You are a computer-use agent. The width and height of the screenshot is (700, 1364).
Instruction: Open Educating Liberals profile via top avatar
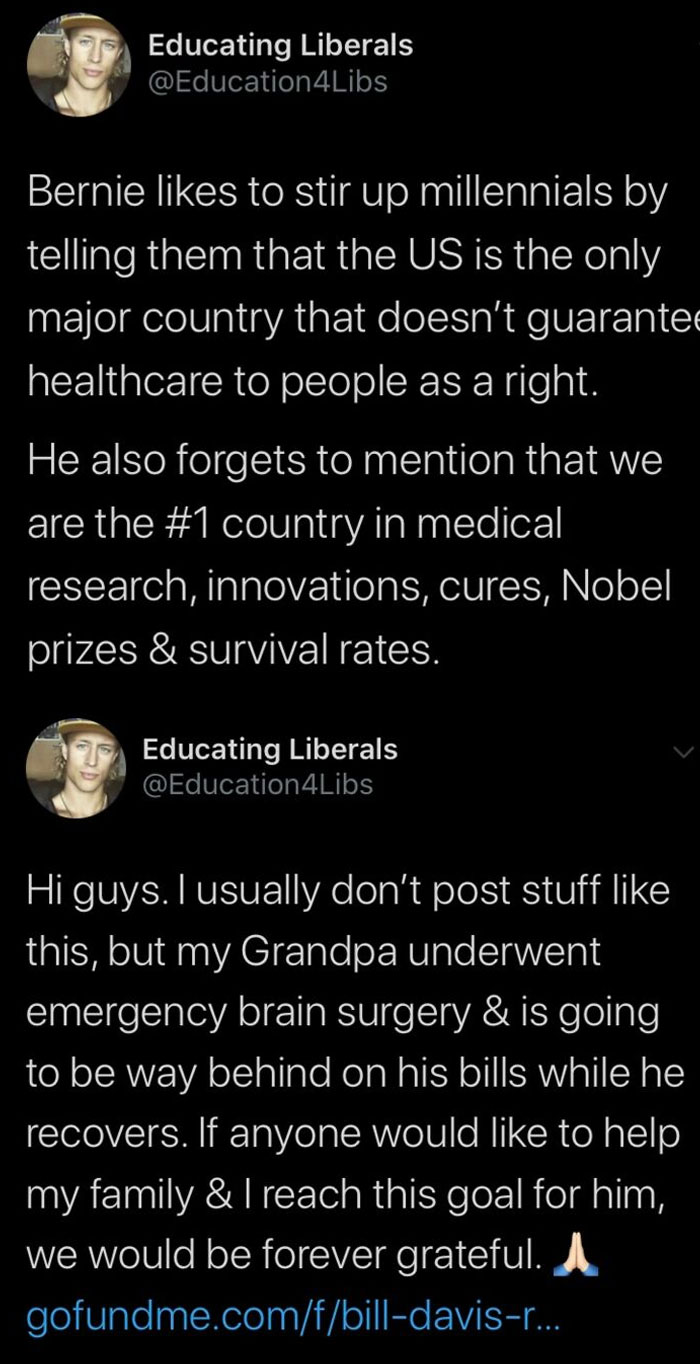tap(78, 64)
